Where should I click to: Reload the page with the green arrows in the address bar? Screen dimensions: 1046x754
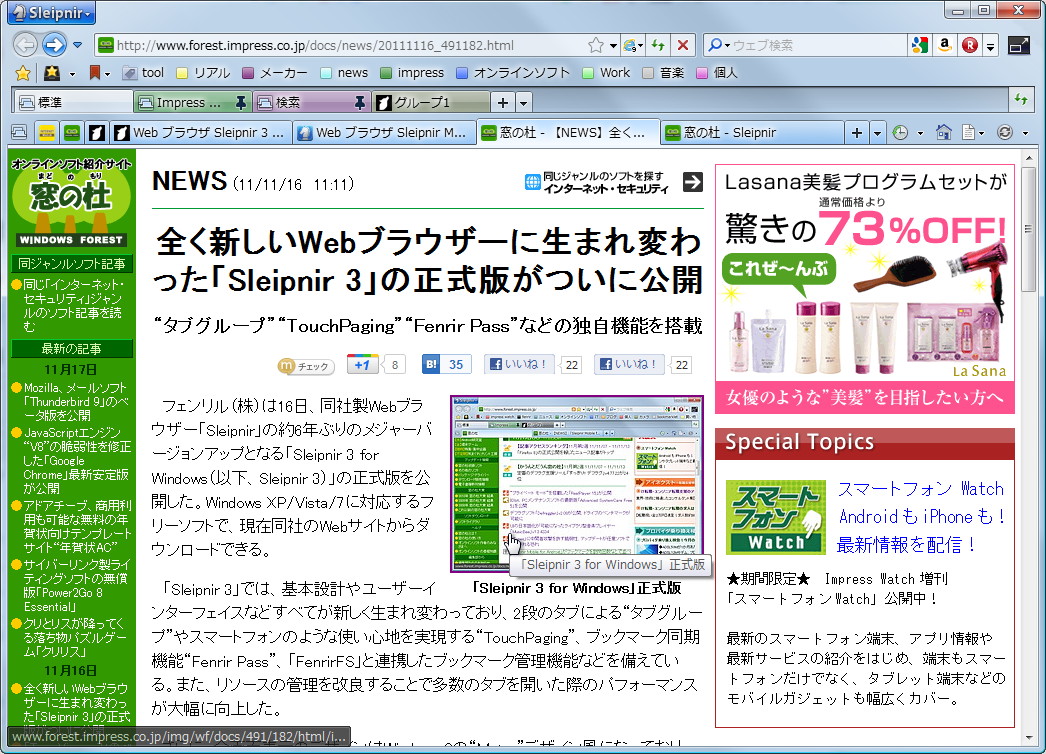tap(658, 45)
